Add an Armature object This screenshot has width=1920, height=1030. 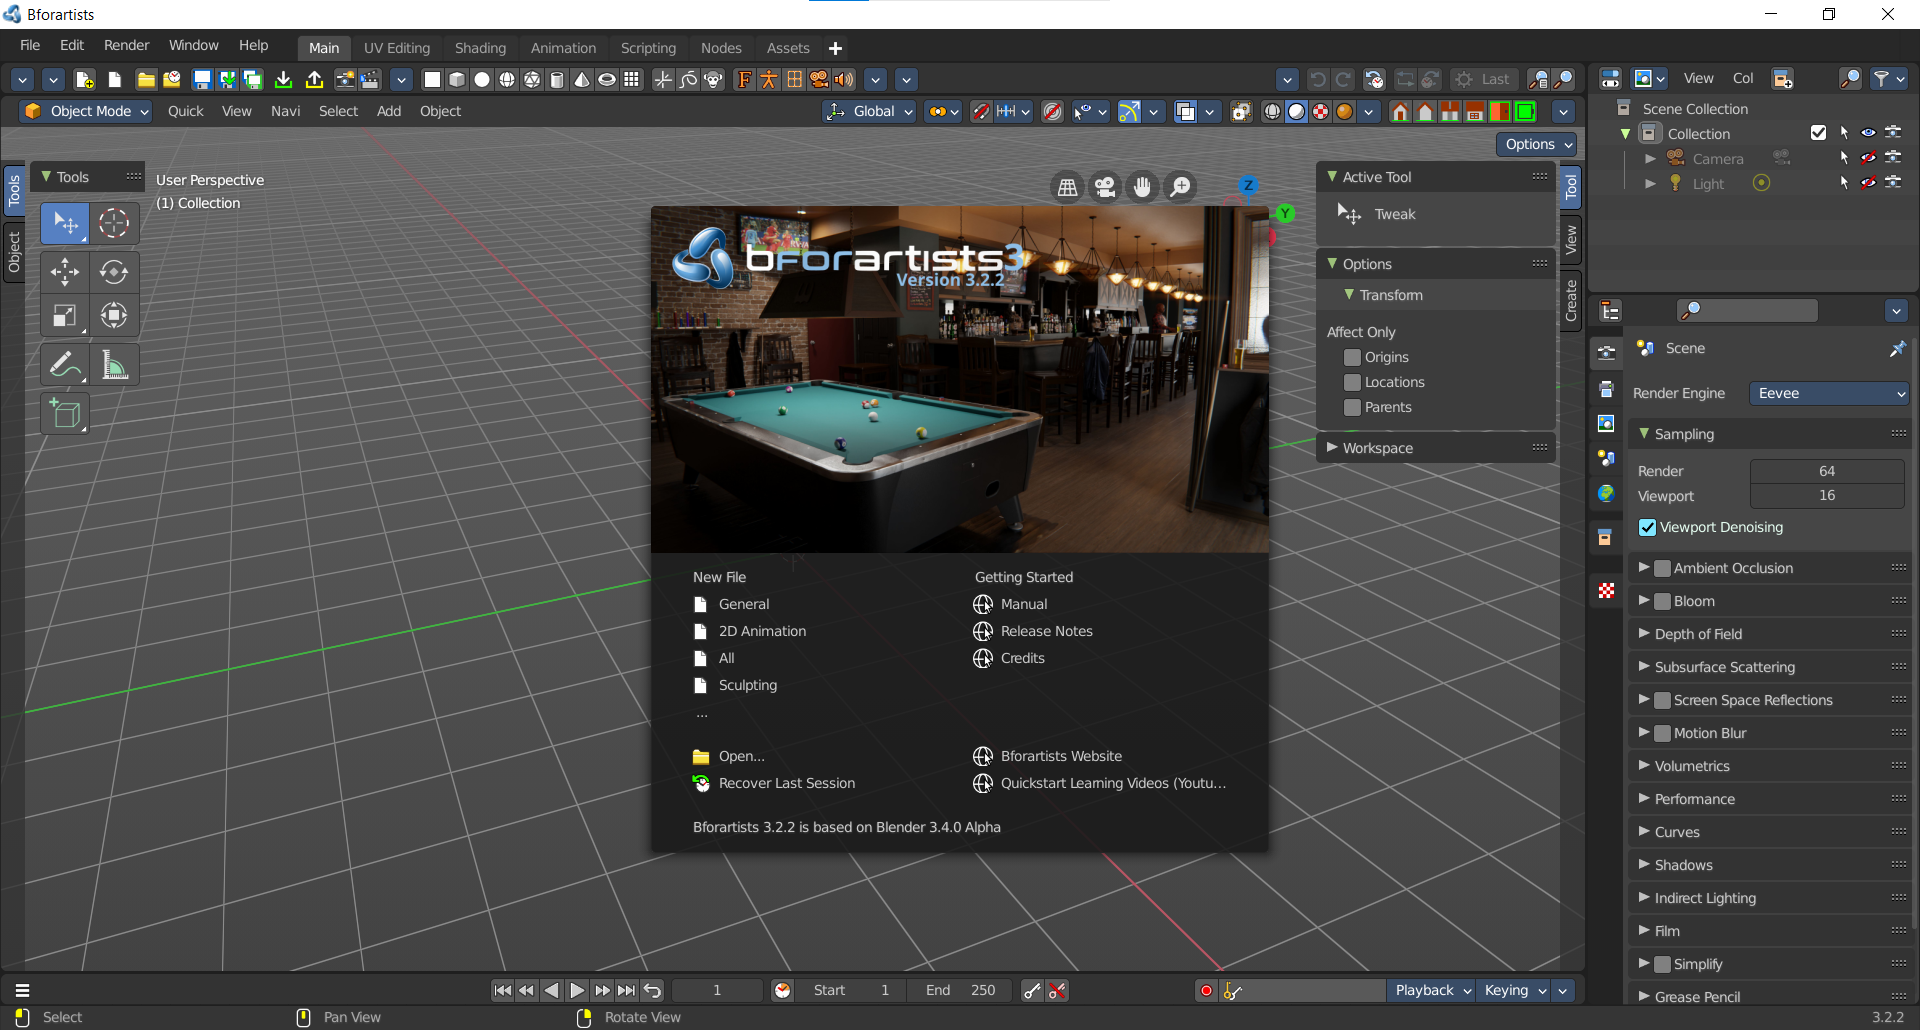coord(769,80)
